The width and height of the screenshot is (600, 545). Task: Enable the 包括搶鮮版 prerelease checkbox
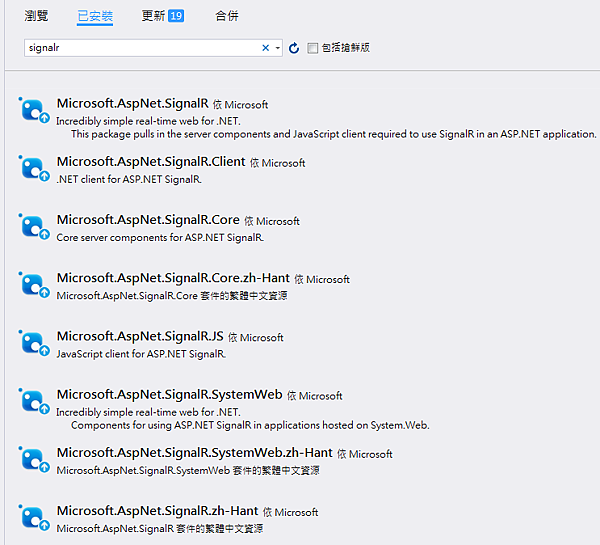[x=312, y=48]
